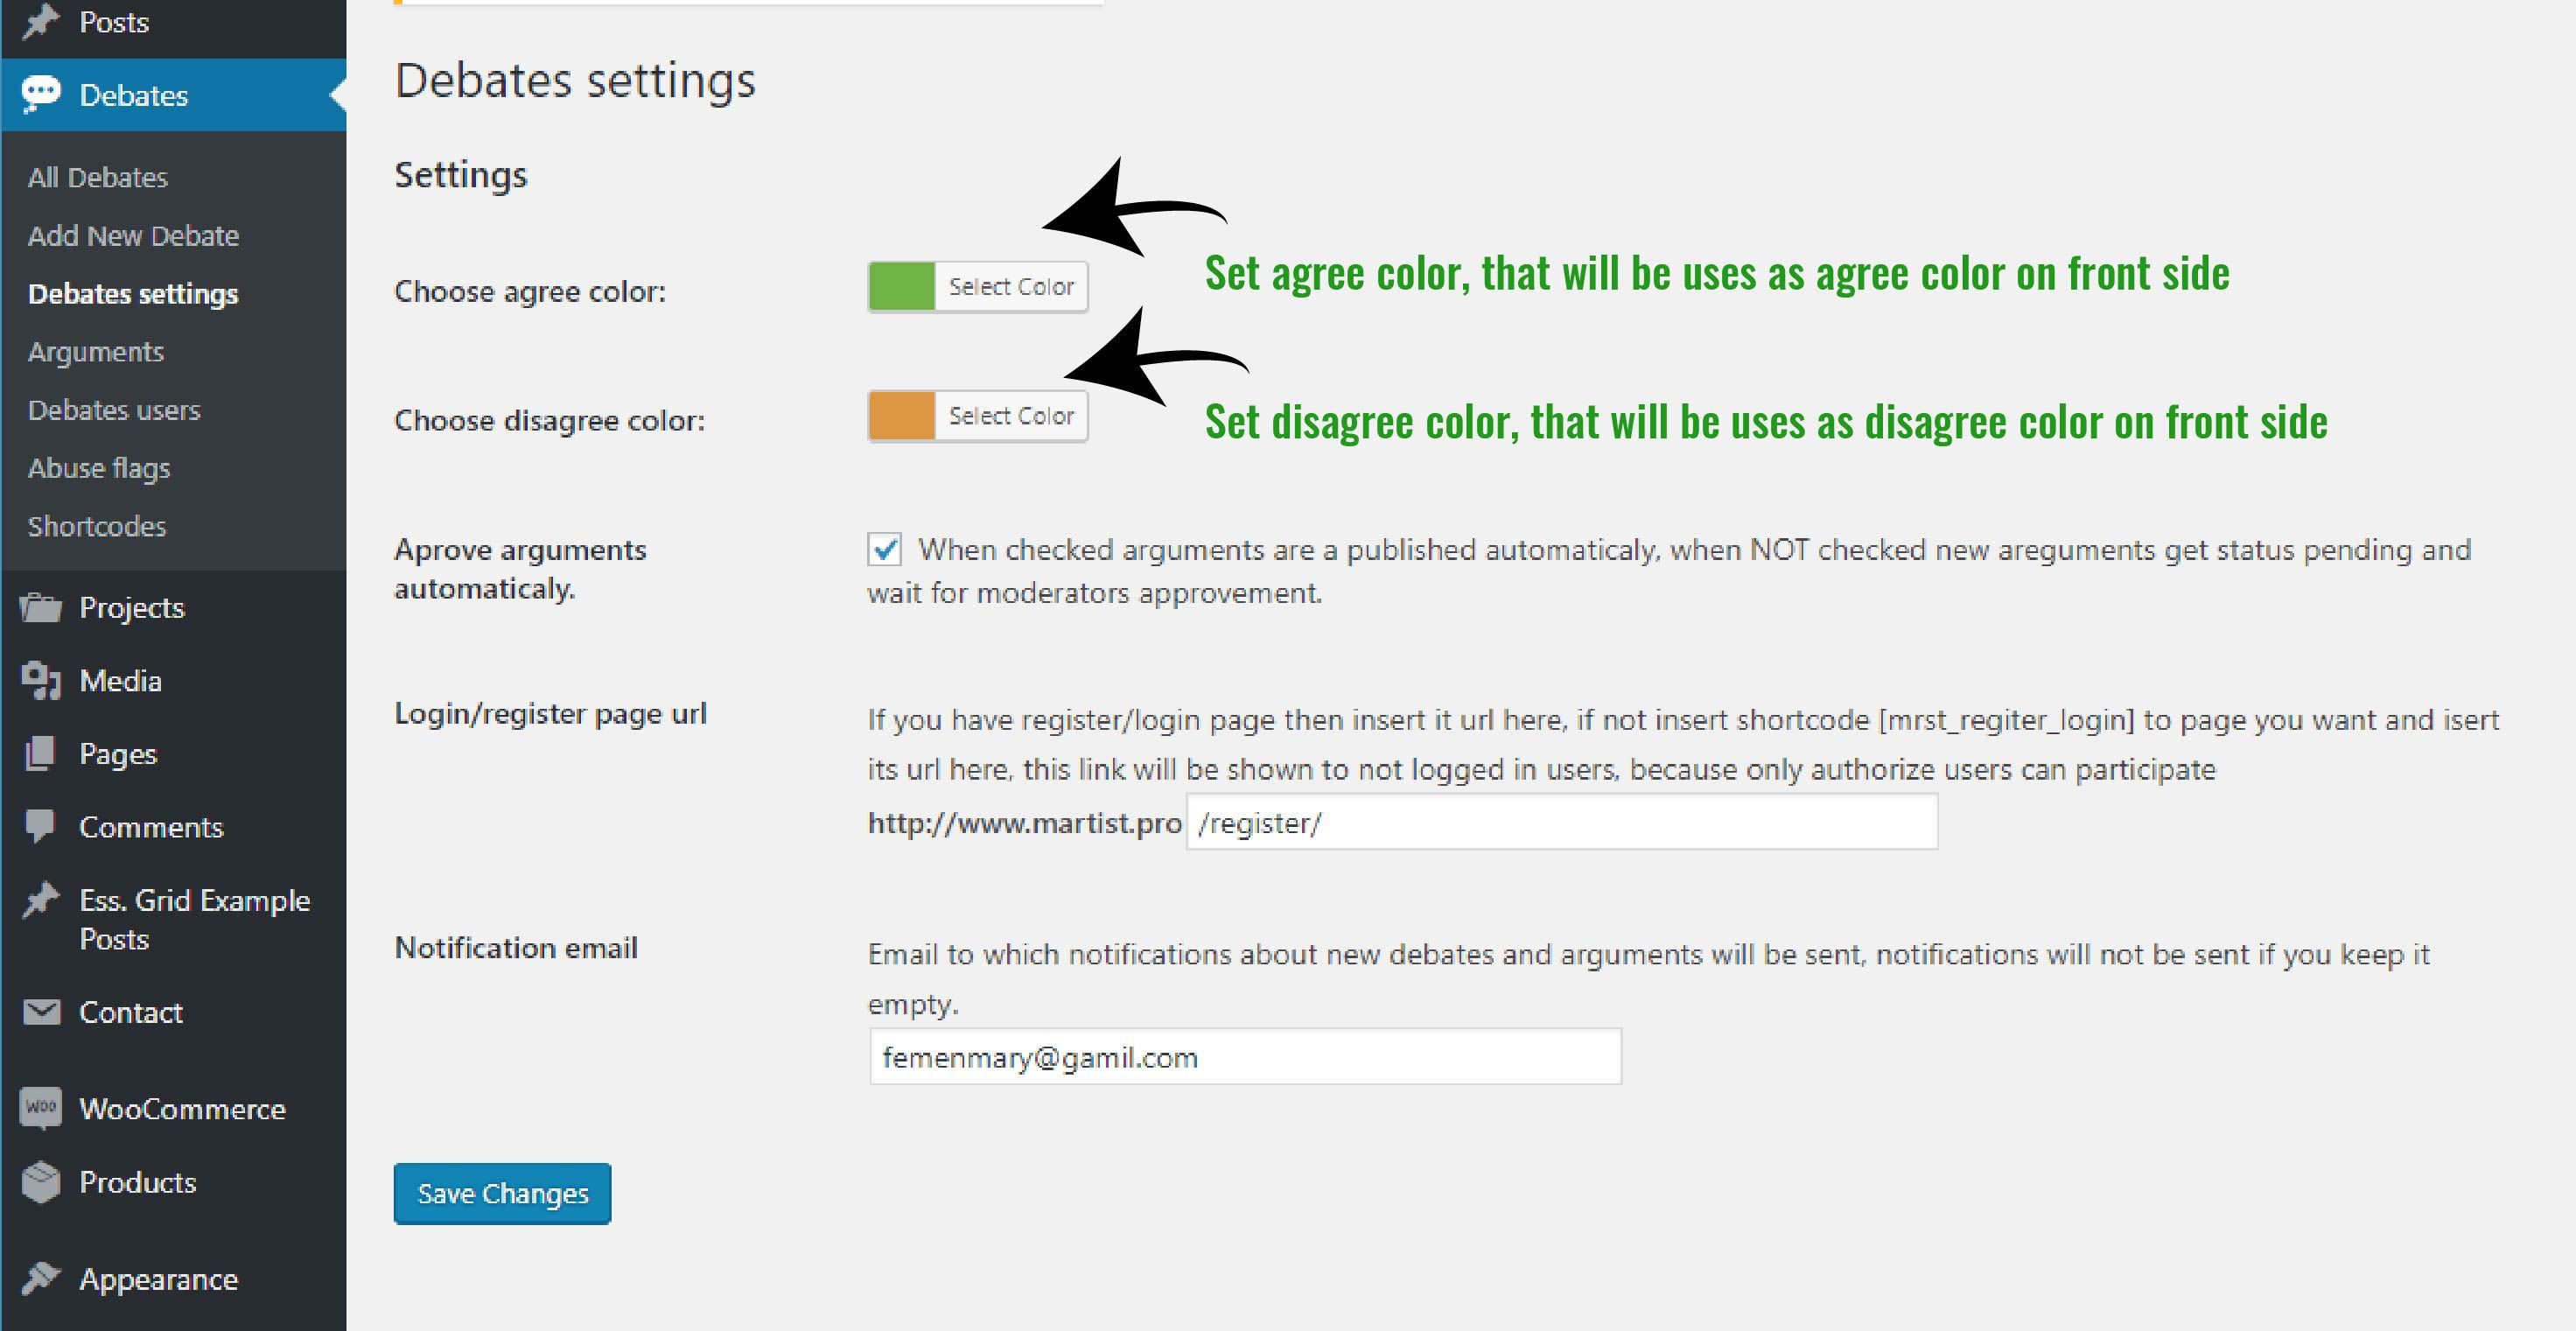Screen dimensions: 2576x1331
Task: Click the Appearance paintbrush icon
Action: click(x=41, y=1278)
